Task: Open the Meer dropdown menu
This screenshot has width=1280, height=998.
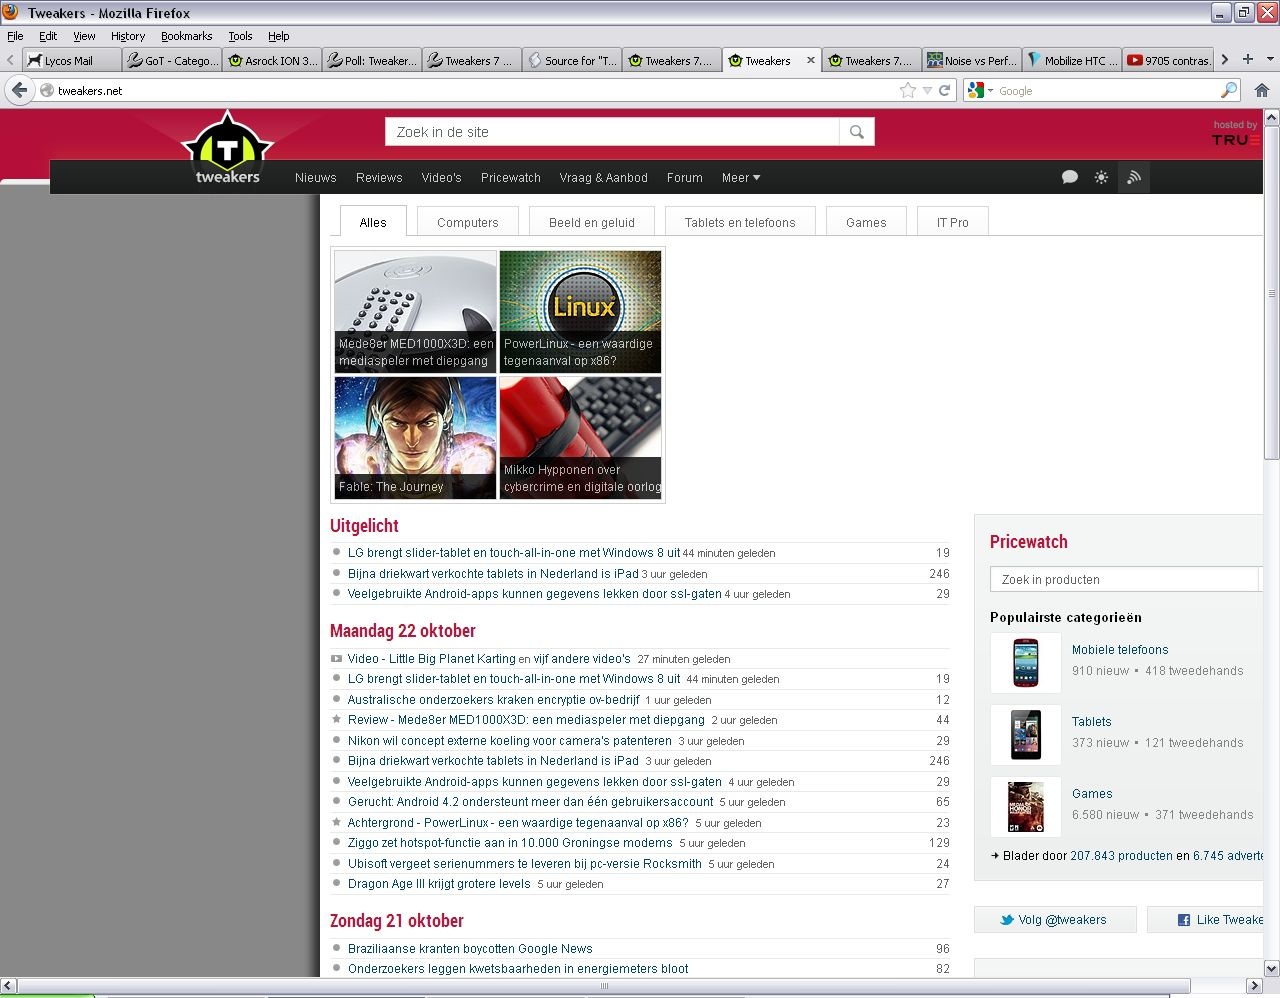Action: 741,177
